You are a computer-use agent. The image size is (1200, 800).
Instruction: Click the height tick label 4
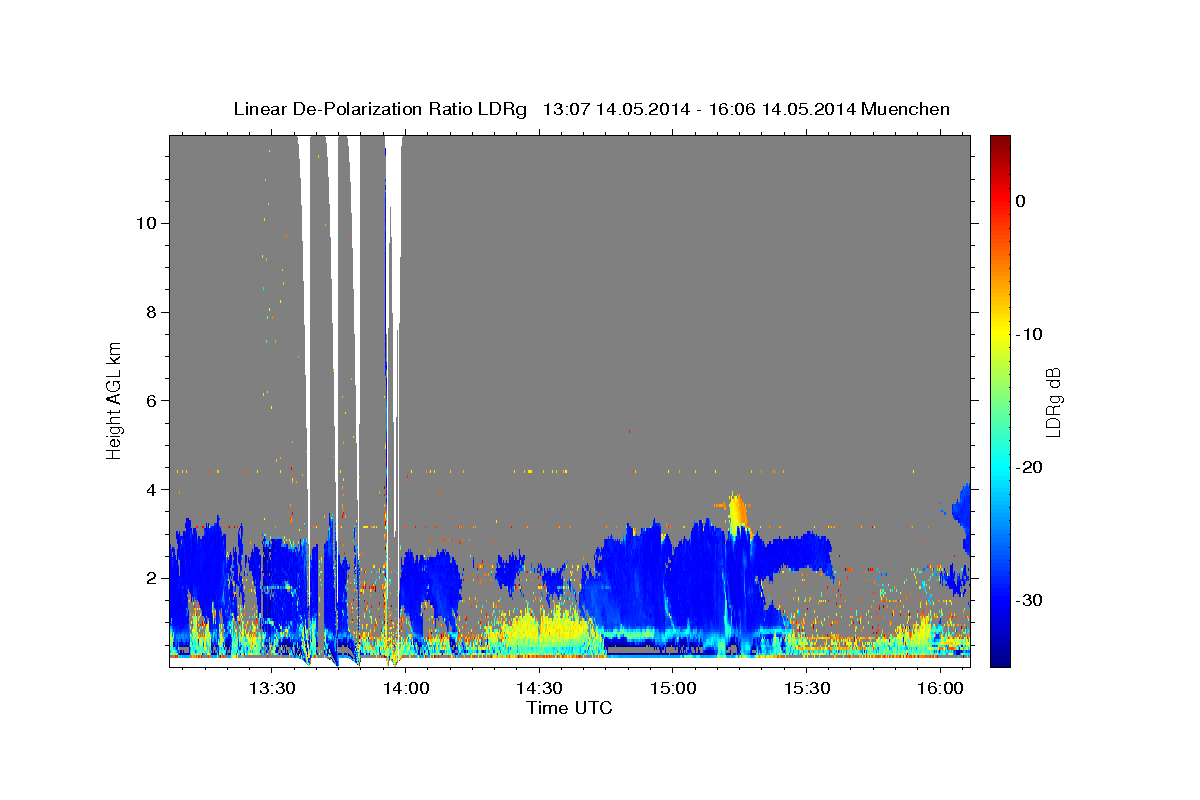(150, 490)
